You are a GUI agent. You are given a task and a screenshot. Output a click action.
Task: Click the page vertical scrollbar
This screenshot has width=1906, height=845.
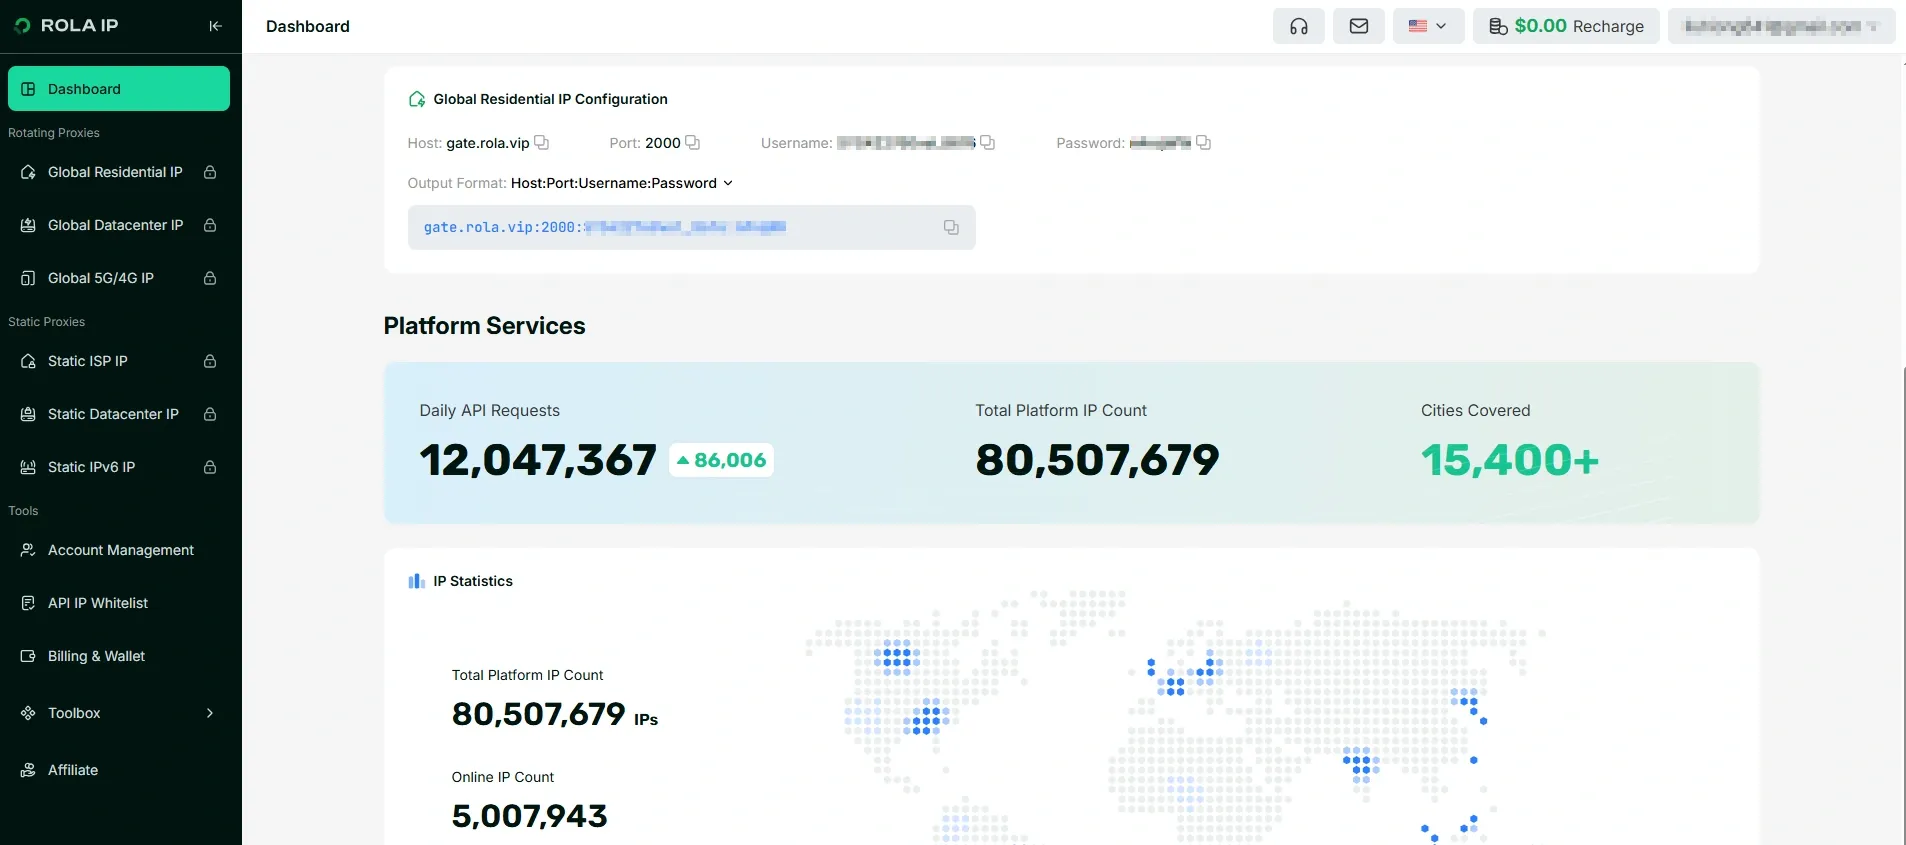pyautogui.click(x=1903, y=450)
